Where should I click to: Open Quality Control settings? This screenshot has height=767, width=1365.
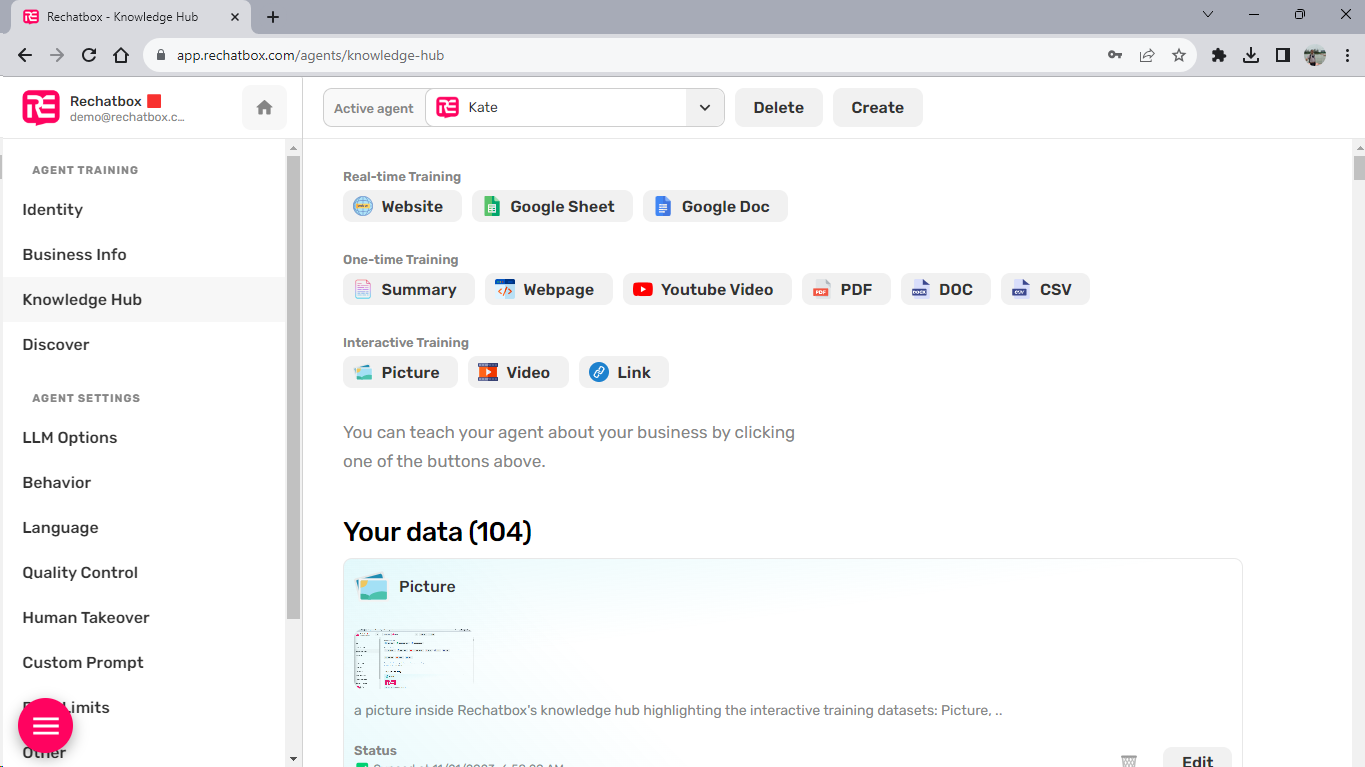click(x=144, y=572)
